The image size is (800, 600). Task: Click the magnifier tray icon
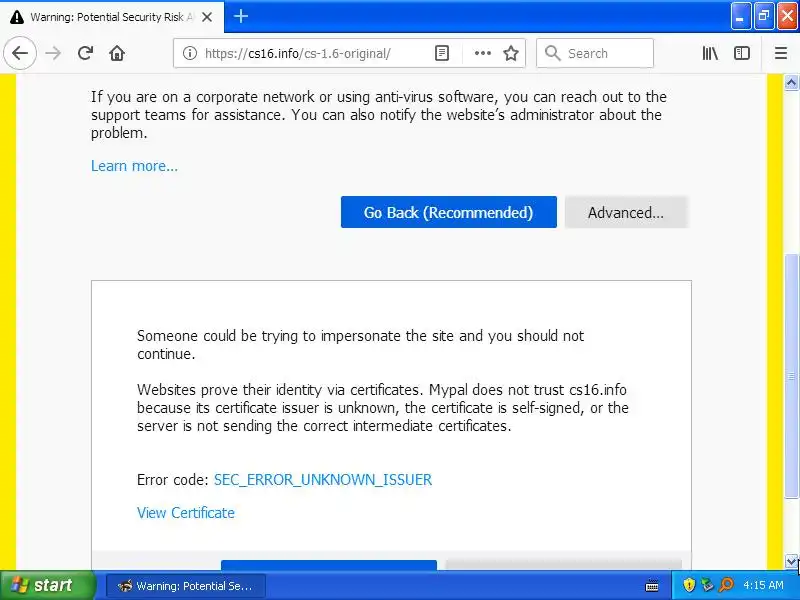(x=726, y=585)
